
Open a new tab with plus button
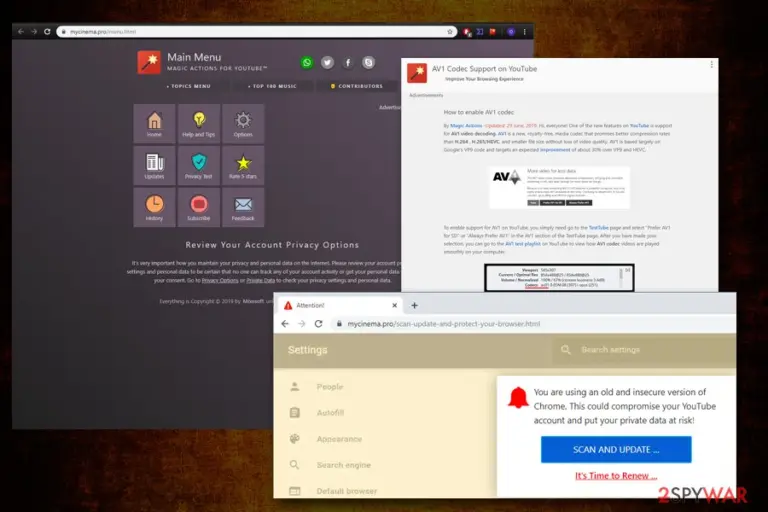pyautogui.click(x=414, y=305)
